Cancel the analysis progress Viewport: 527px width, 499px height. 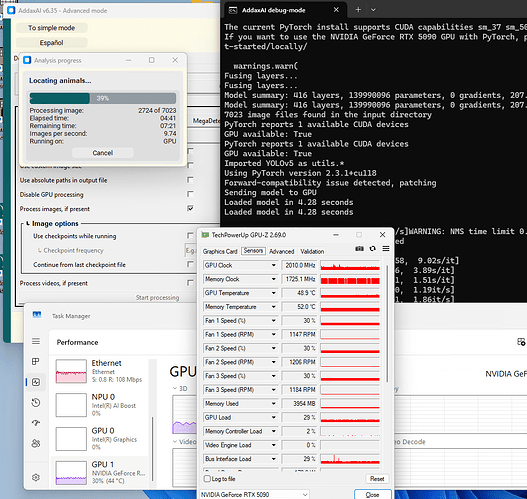pos(103,153)
